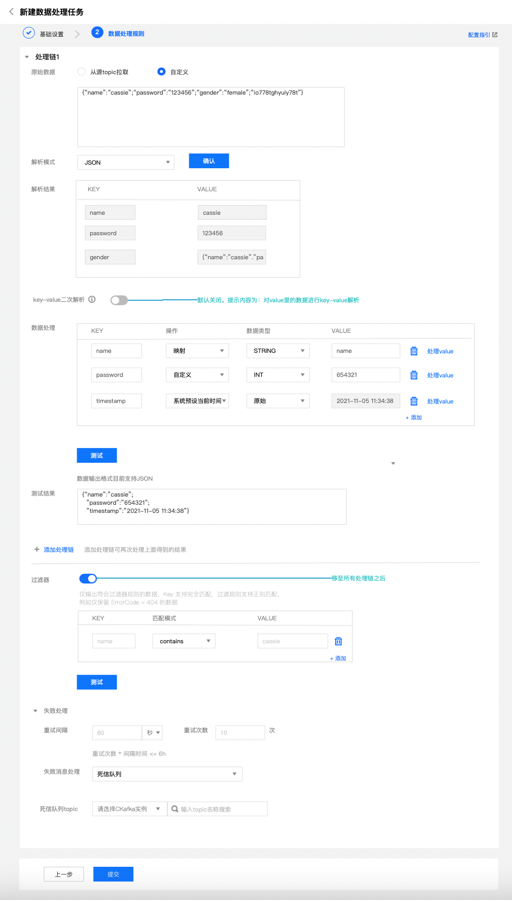Screen dimensions: 512x901
Task: Click the 提交 button
Action: [114, 875]
